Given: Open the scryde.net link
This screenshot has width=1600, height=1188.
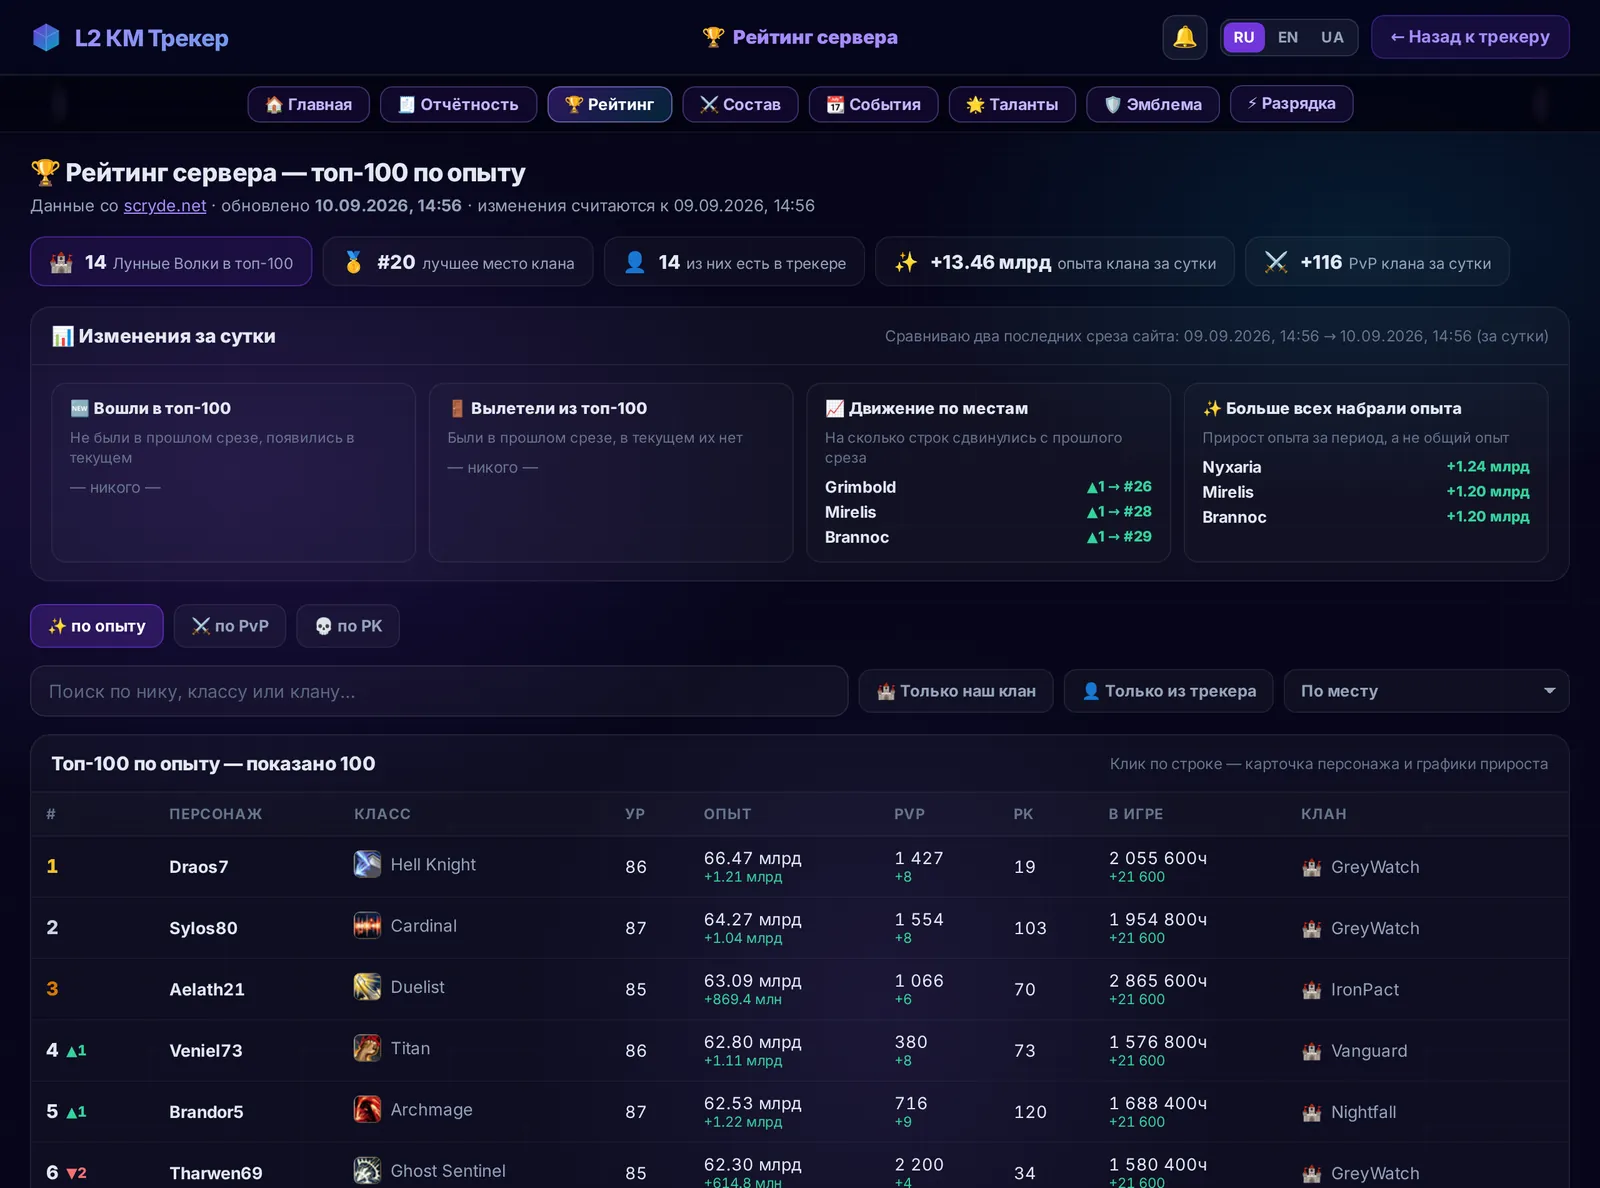Looking at the screenshot, I should coord(165,205).
